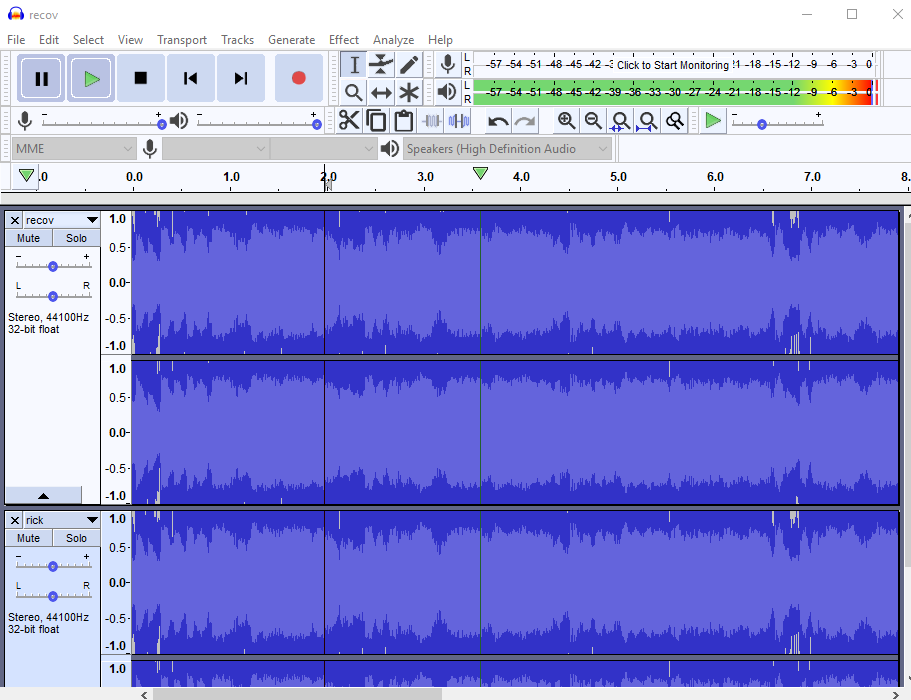Solo the recov track

[76, 238]
